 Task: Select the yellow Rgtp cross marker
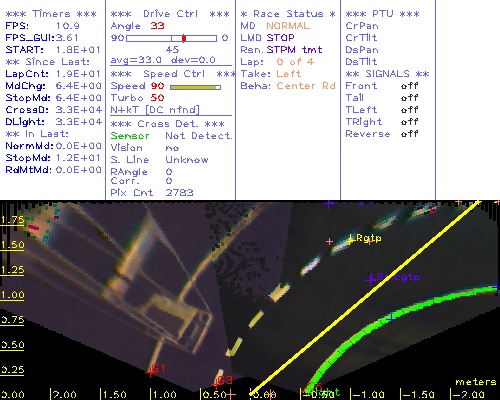point(350,239)
